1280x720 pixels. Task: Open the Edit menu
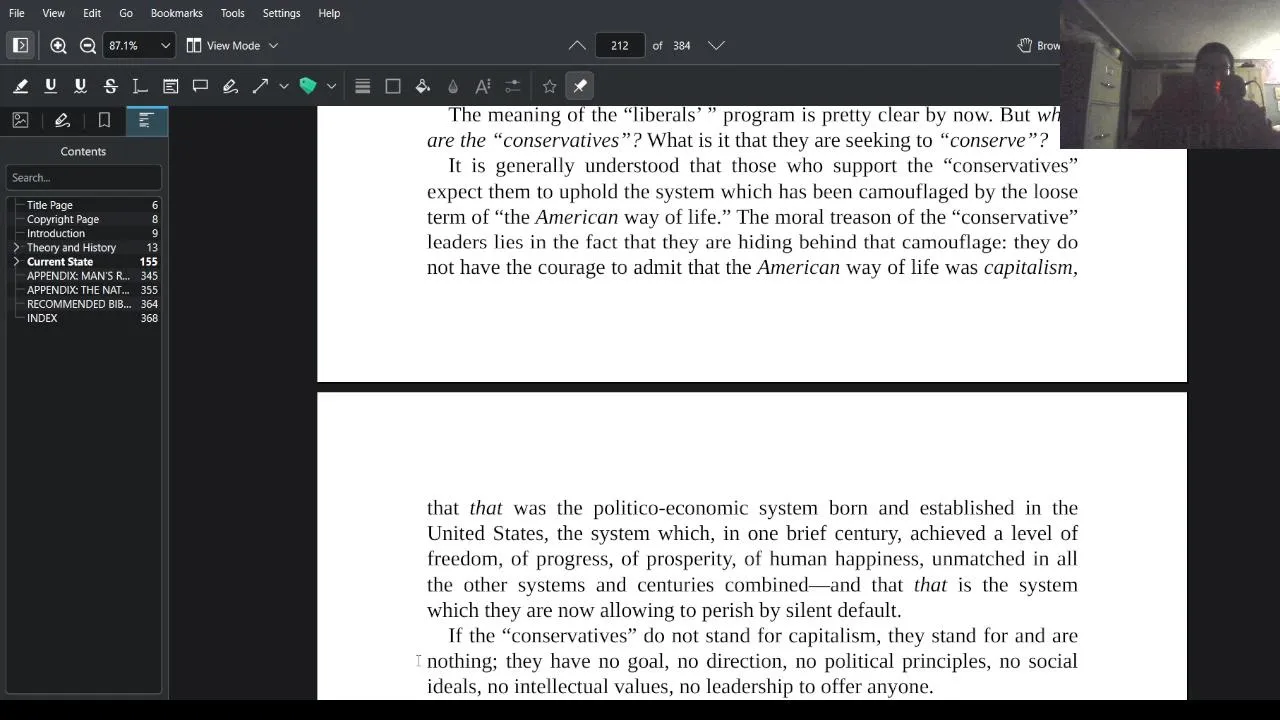[92, 13]
